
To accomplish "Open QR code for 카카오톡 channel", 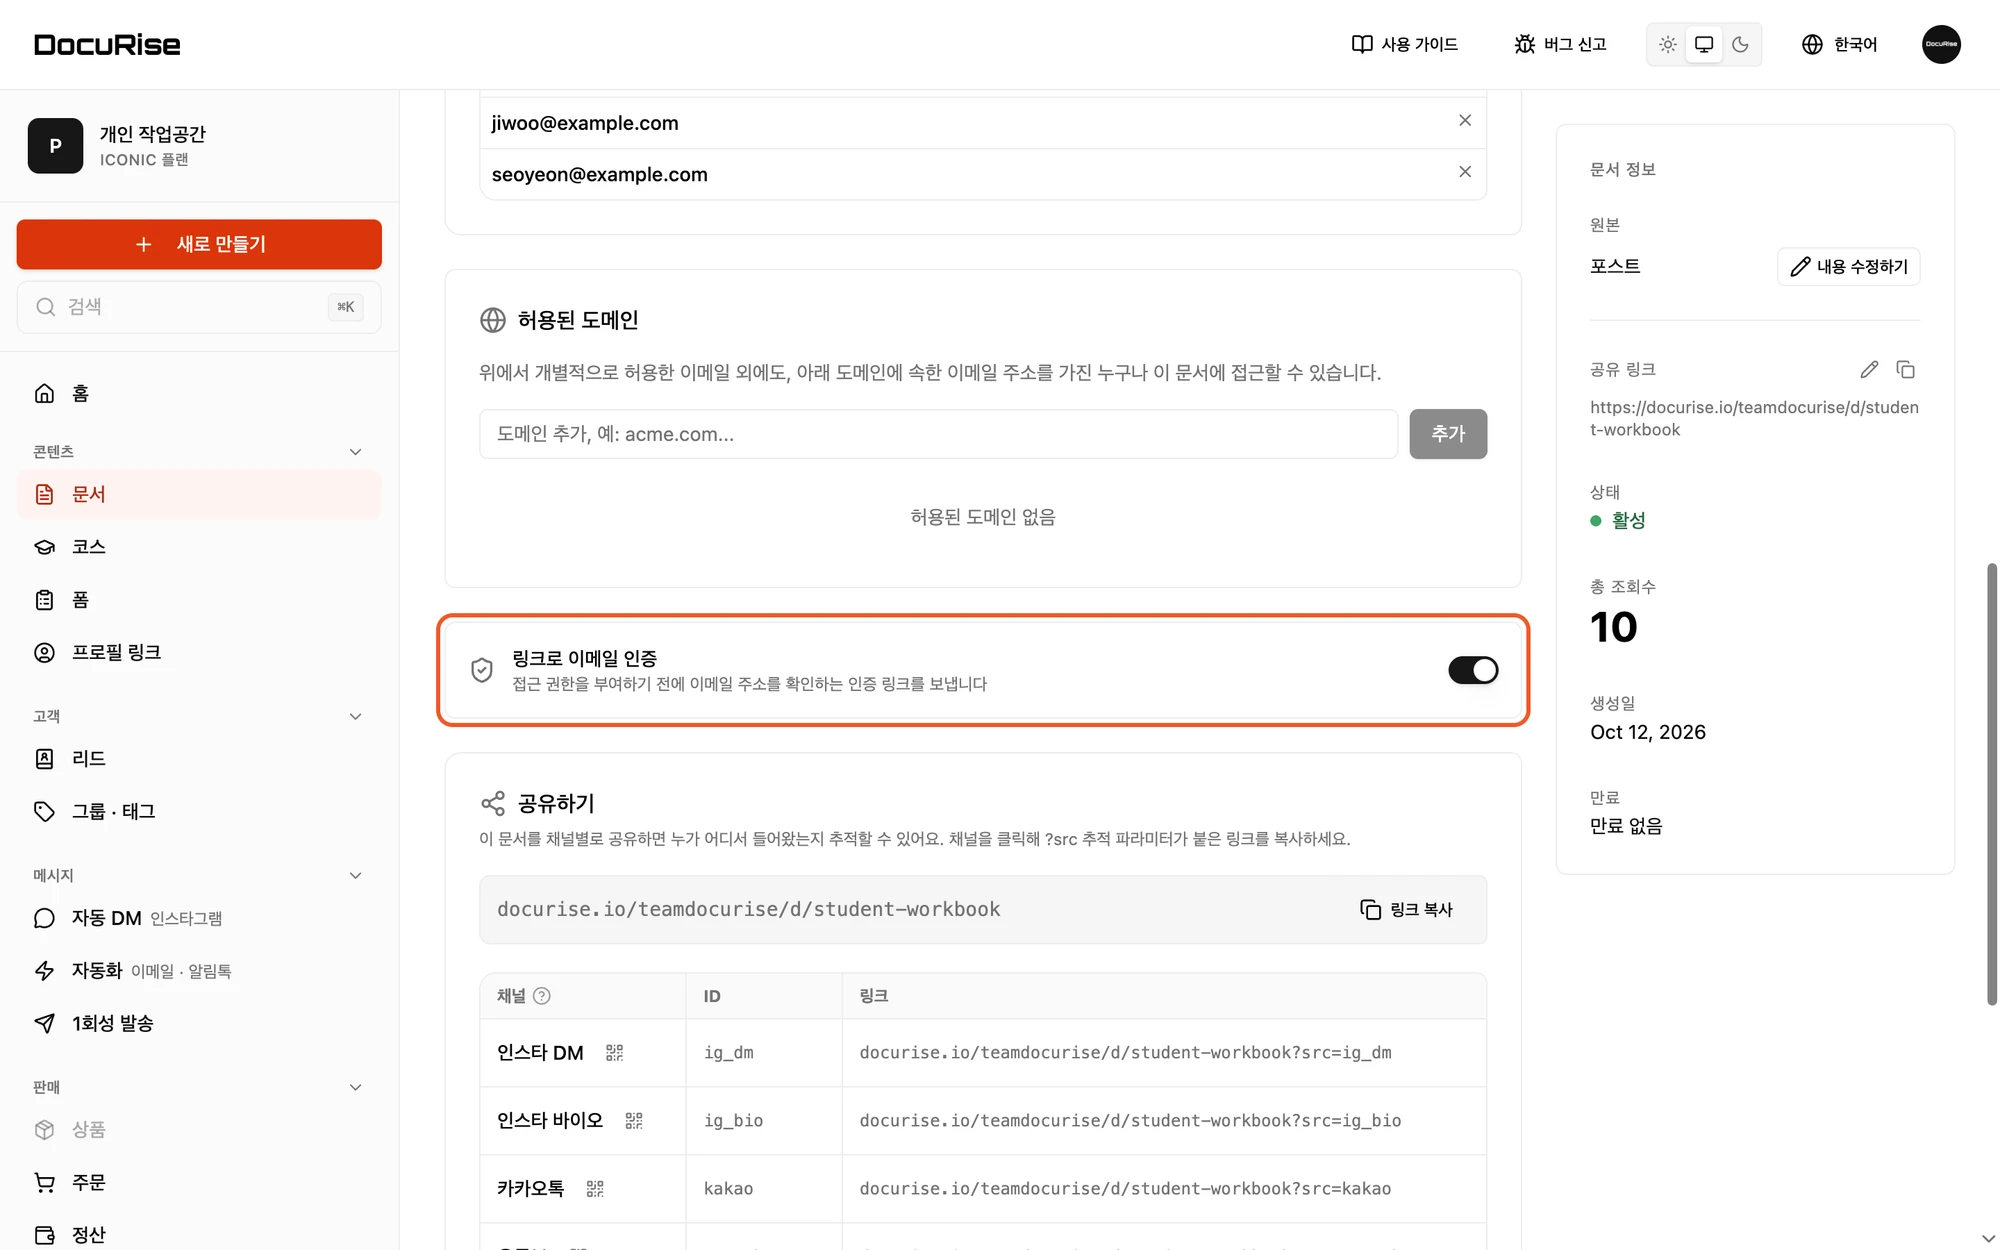I will click(595, 1189).
